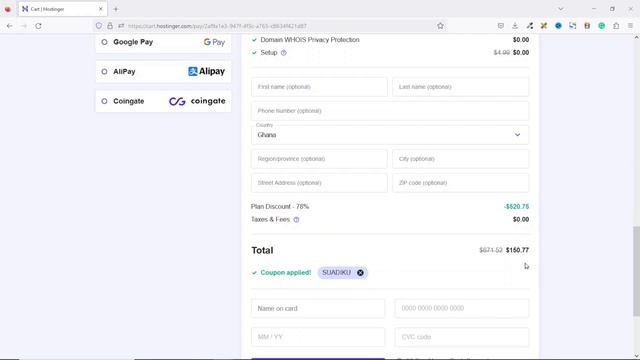Show the Setup fee help tooltip

283,53
